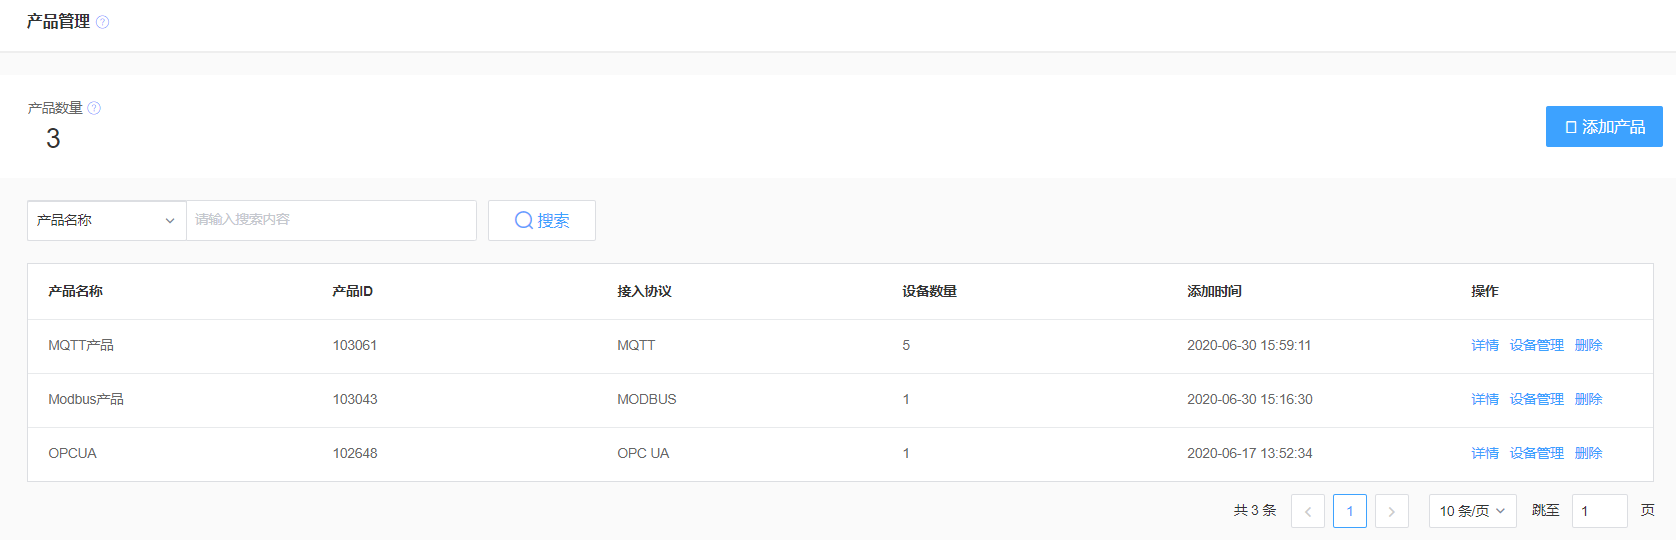Go to previous page arrow
Image resolution: width=1676 pixels, height=540 pixels.
point(1308,511)
